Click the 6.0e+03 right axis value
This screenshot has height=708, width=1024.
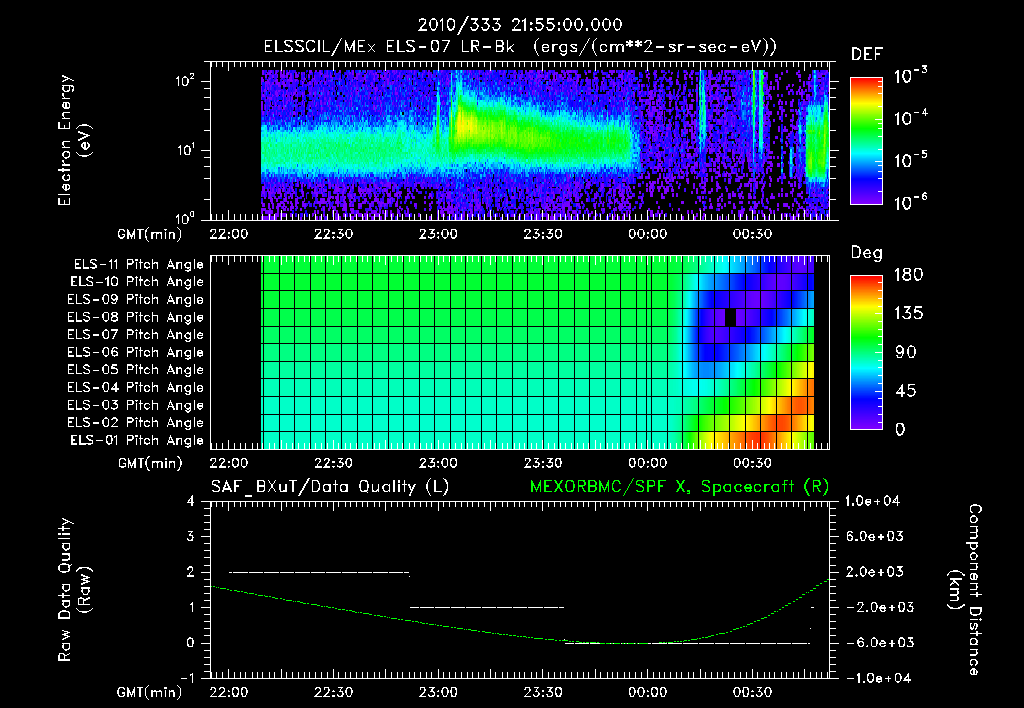coord(875,536)
